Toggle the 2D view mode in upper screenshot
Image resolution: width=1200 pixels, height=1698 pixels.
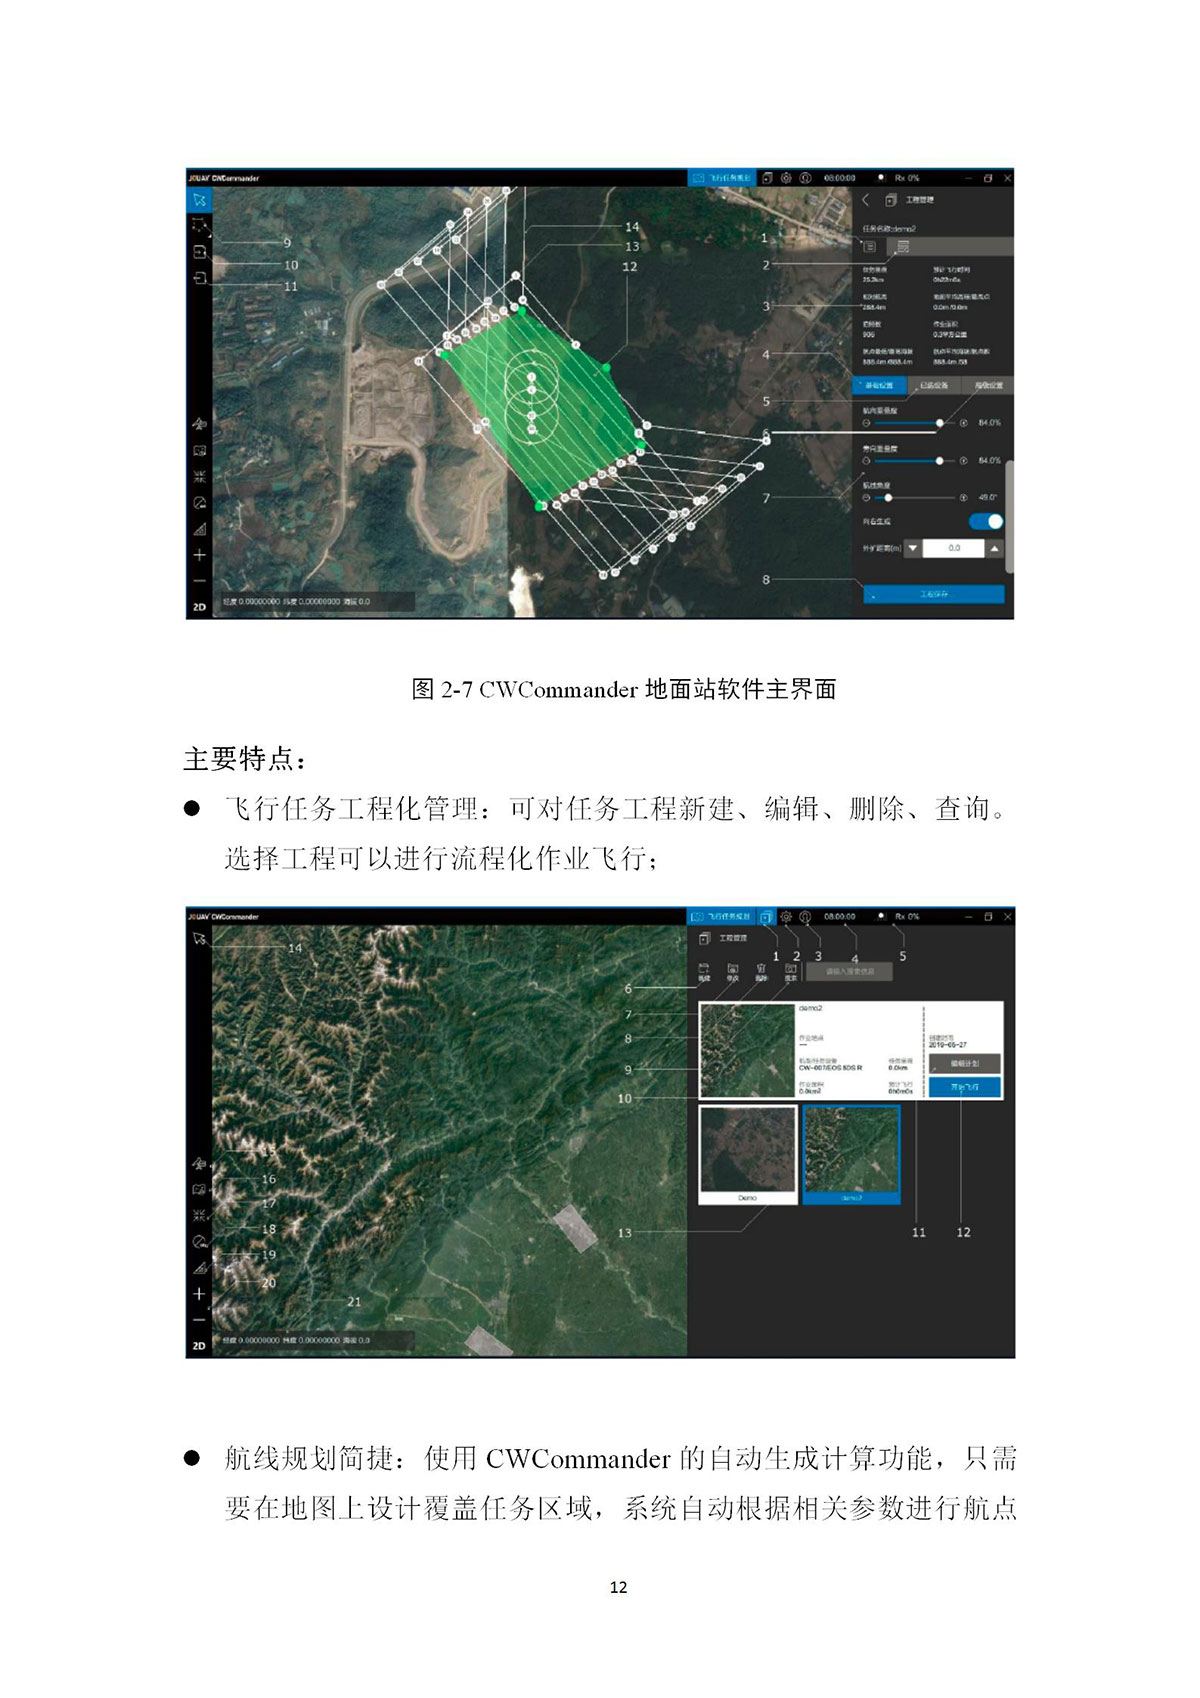(199, 607)
